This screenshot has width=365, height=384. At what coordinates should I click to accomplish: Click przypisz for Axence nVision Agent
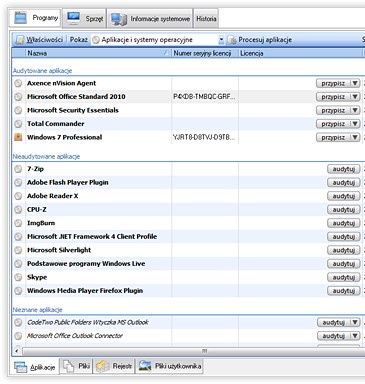click(333, 83)
